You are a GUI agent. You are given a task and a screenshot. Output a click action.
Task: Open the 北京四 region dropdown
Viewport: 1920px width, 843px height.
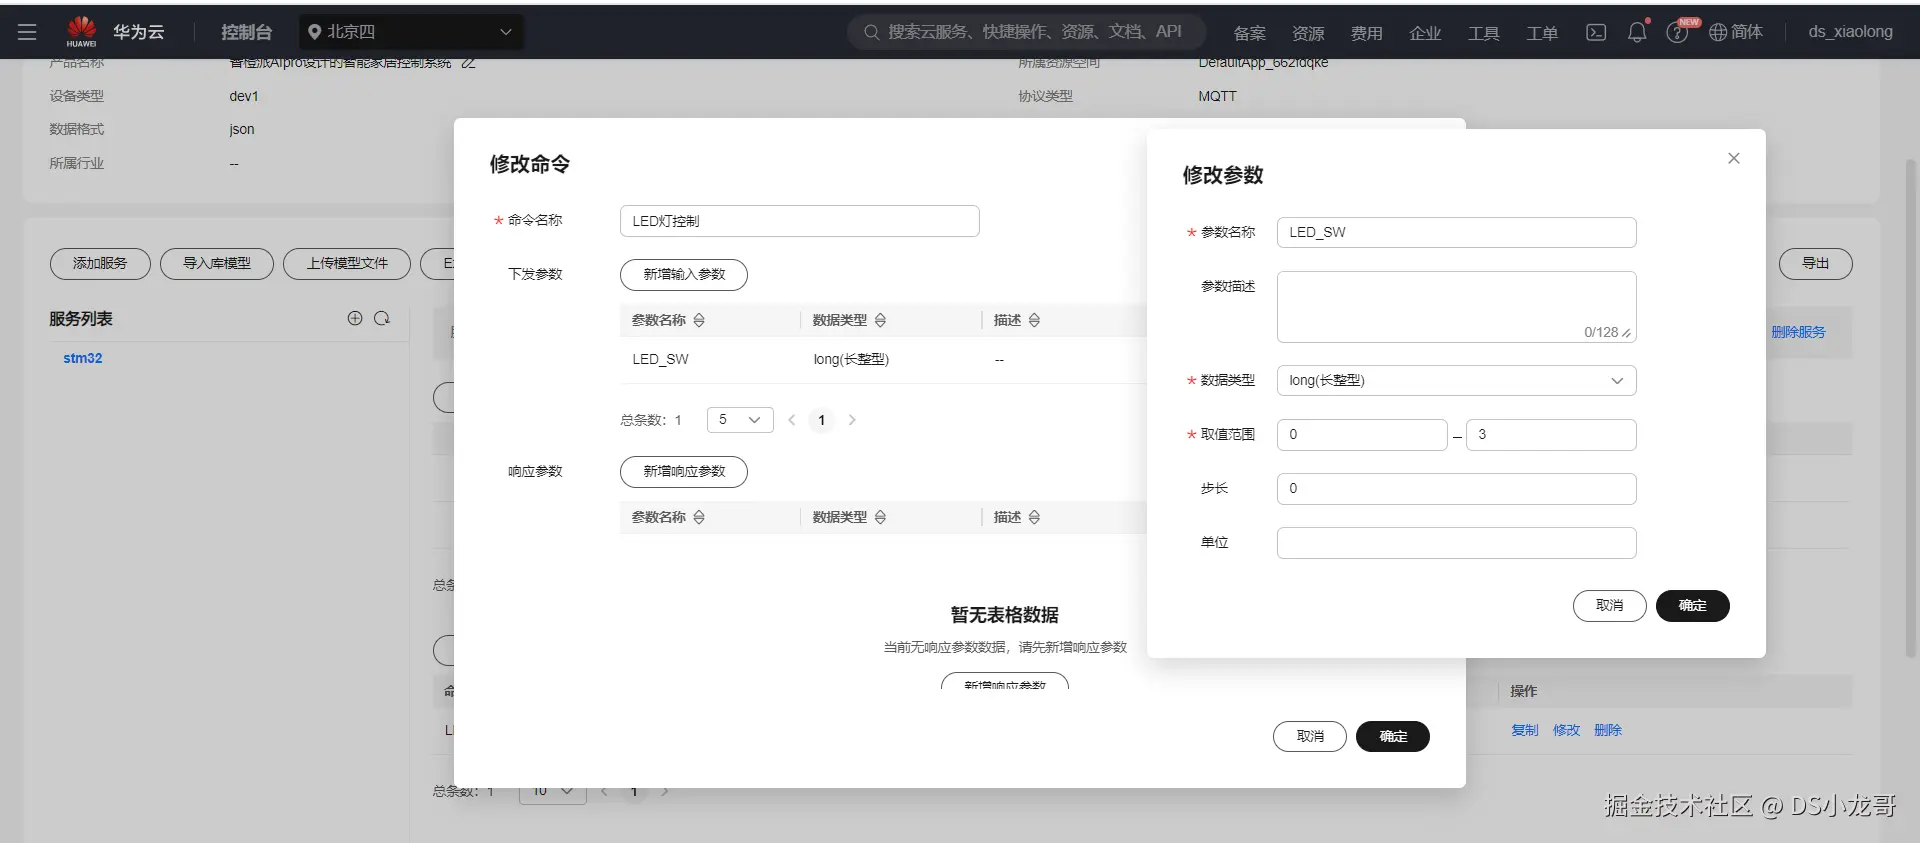pyautogui.click(x=411, y=32)
